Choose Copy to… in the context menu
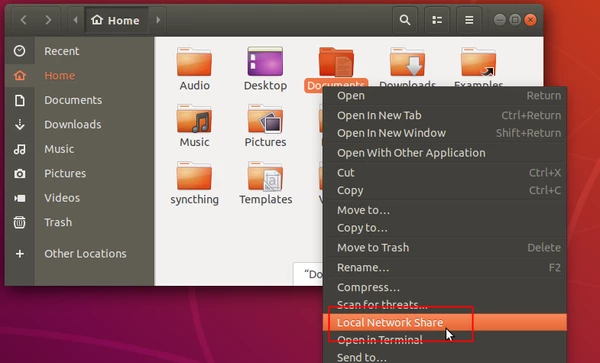Viewport: 600px width, 363px height. click(445, 228)
